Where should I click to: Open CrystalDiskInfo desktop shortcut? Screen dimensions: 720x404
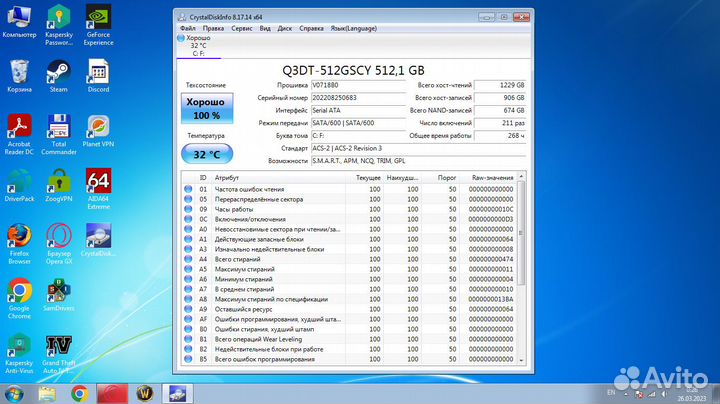tap(98, 240)
